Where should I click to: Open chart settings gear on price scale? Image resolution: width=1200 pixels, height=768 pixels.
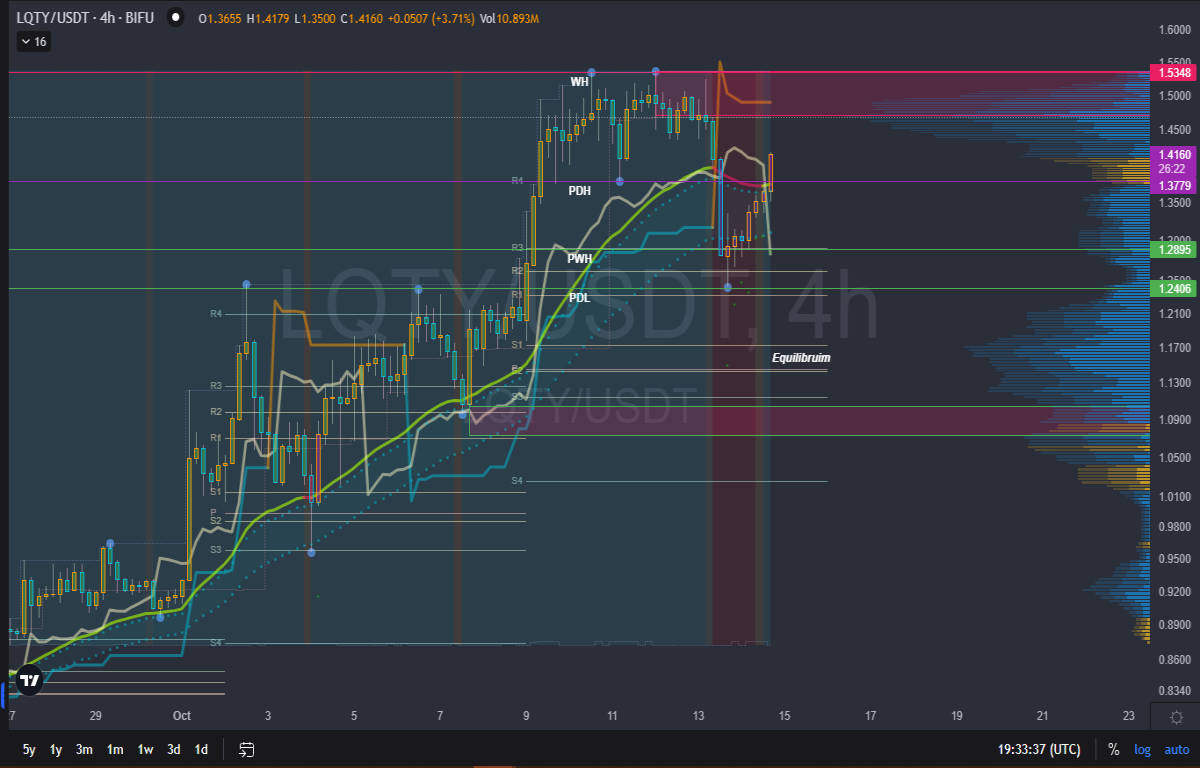1176,717
